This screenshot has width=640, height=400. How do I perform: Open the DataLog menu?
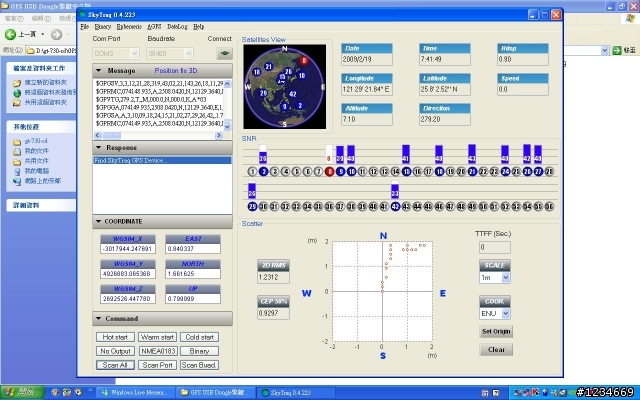tap(177, 27)
